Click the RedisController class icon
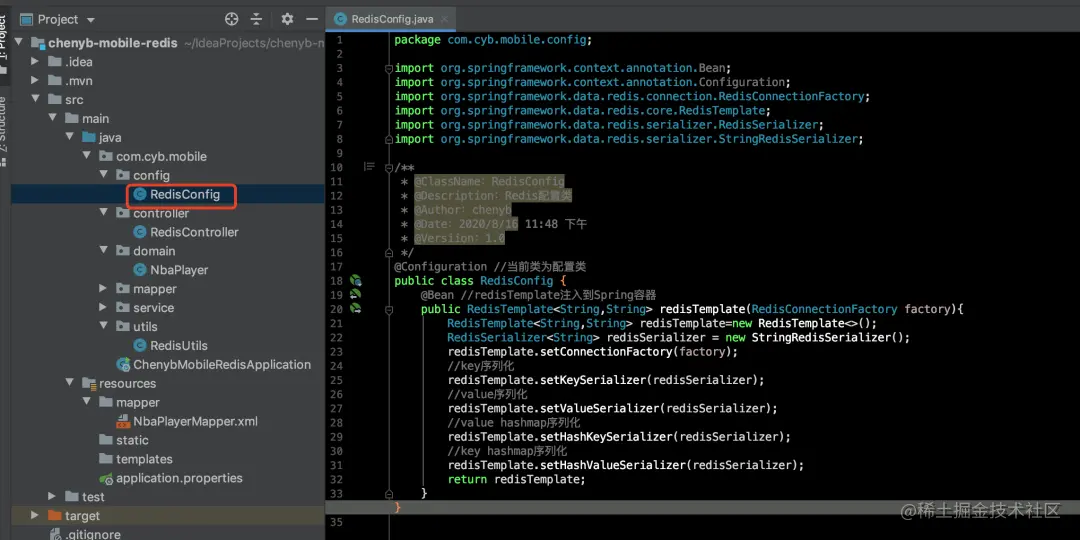Viewport: 1080px width, 540px height. (140, 232)
